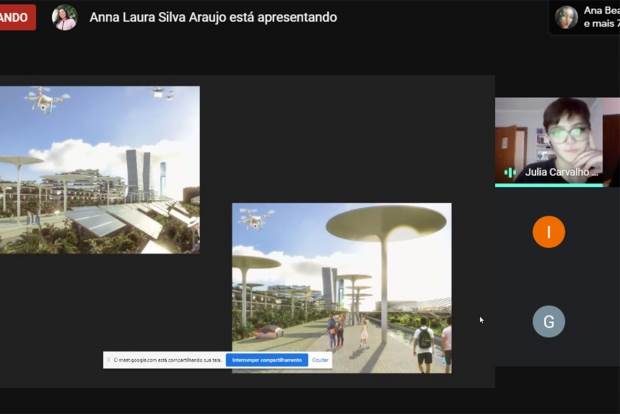The image size is (620, 414).
Task: Click the drag handle on sharing bar
Action: coord(109,360)
